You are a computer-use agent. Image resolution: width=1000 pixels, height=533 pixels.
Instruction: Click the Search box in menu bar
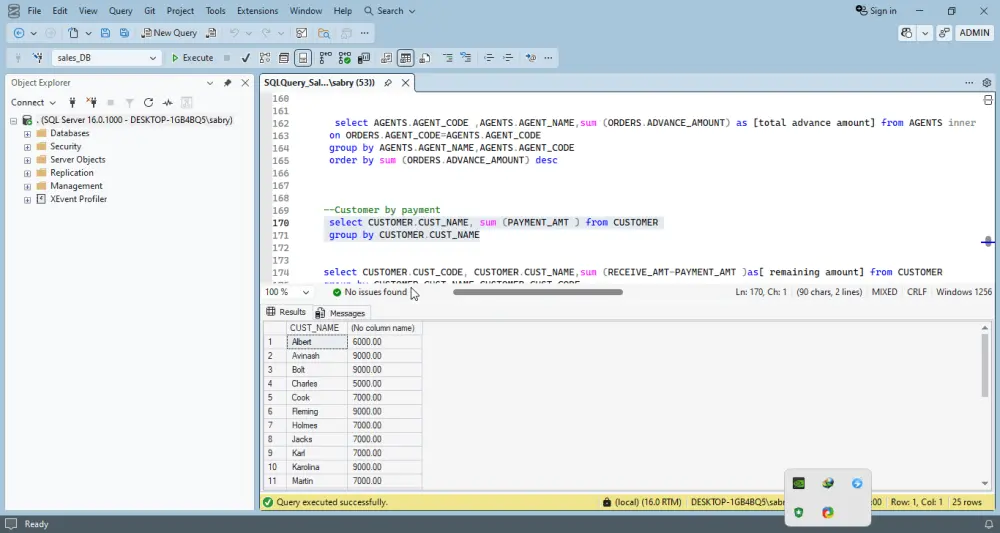coord(390,11)
